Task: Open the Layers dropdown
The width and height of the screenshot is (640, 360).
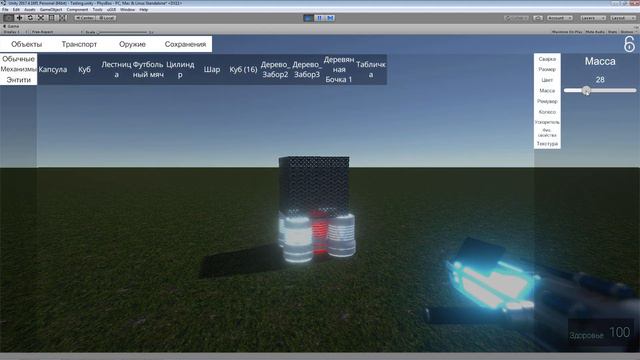Action: [593, 18]
